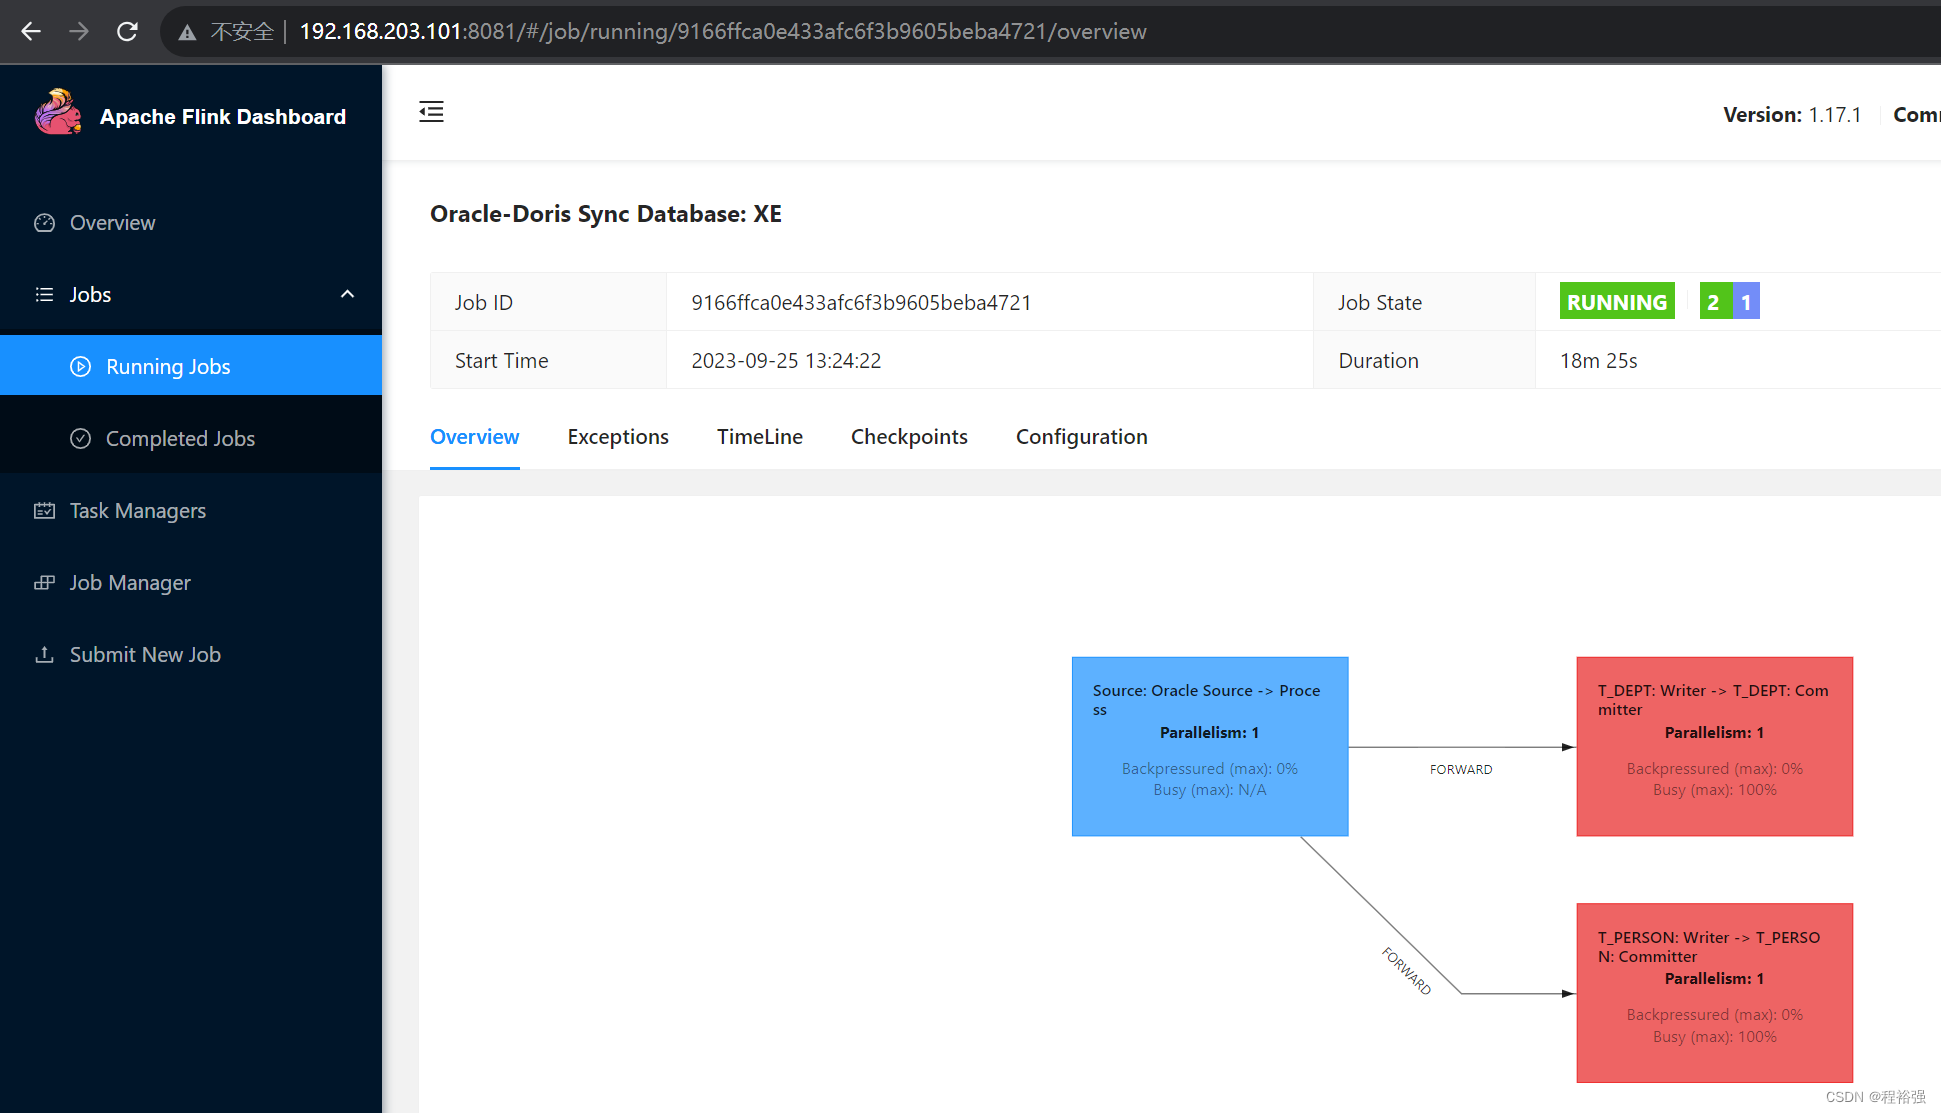This screenshot has height=1113, width=1941.
Task: Click the blue task count badge 1
Action: [x=1746, y=302]
